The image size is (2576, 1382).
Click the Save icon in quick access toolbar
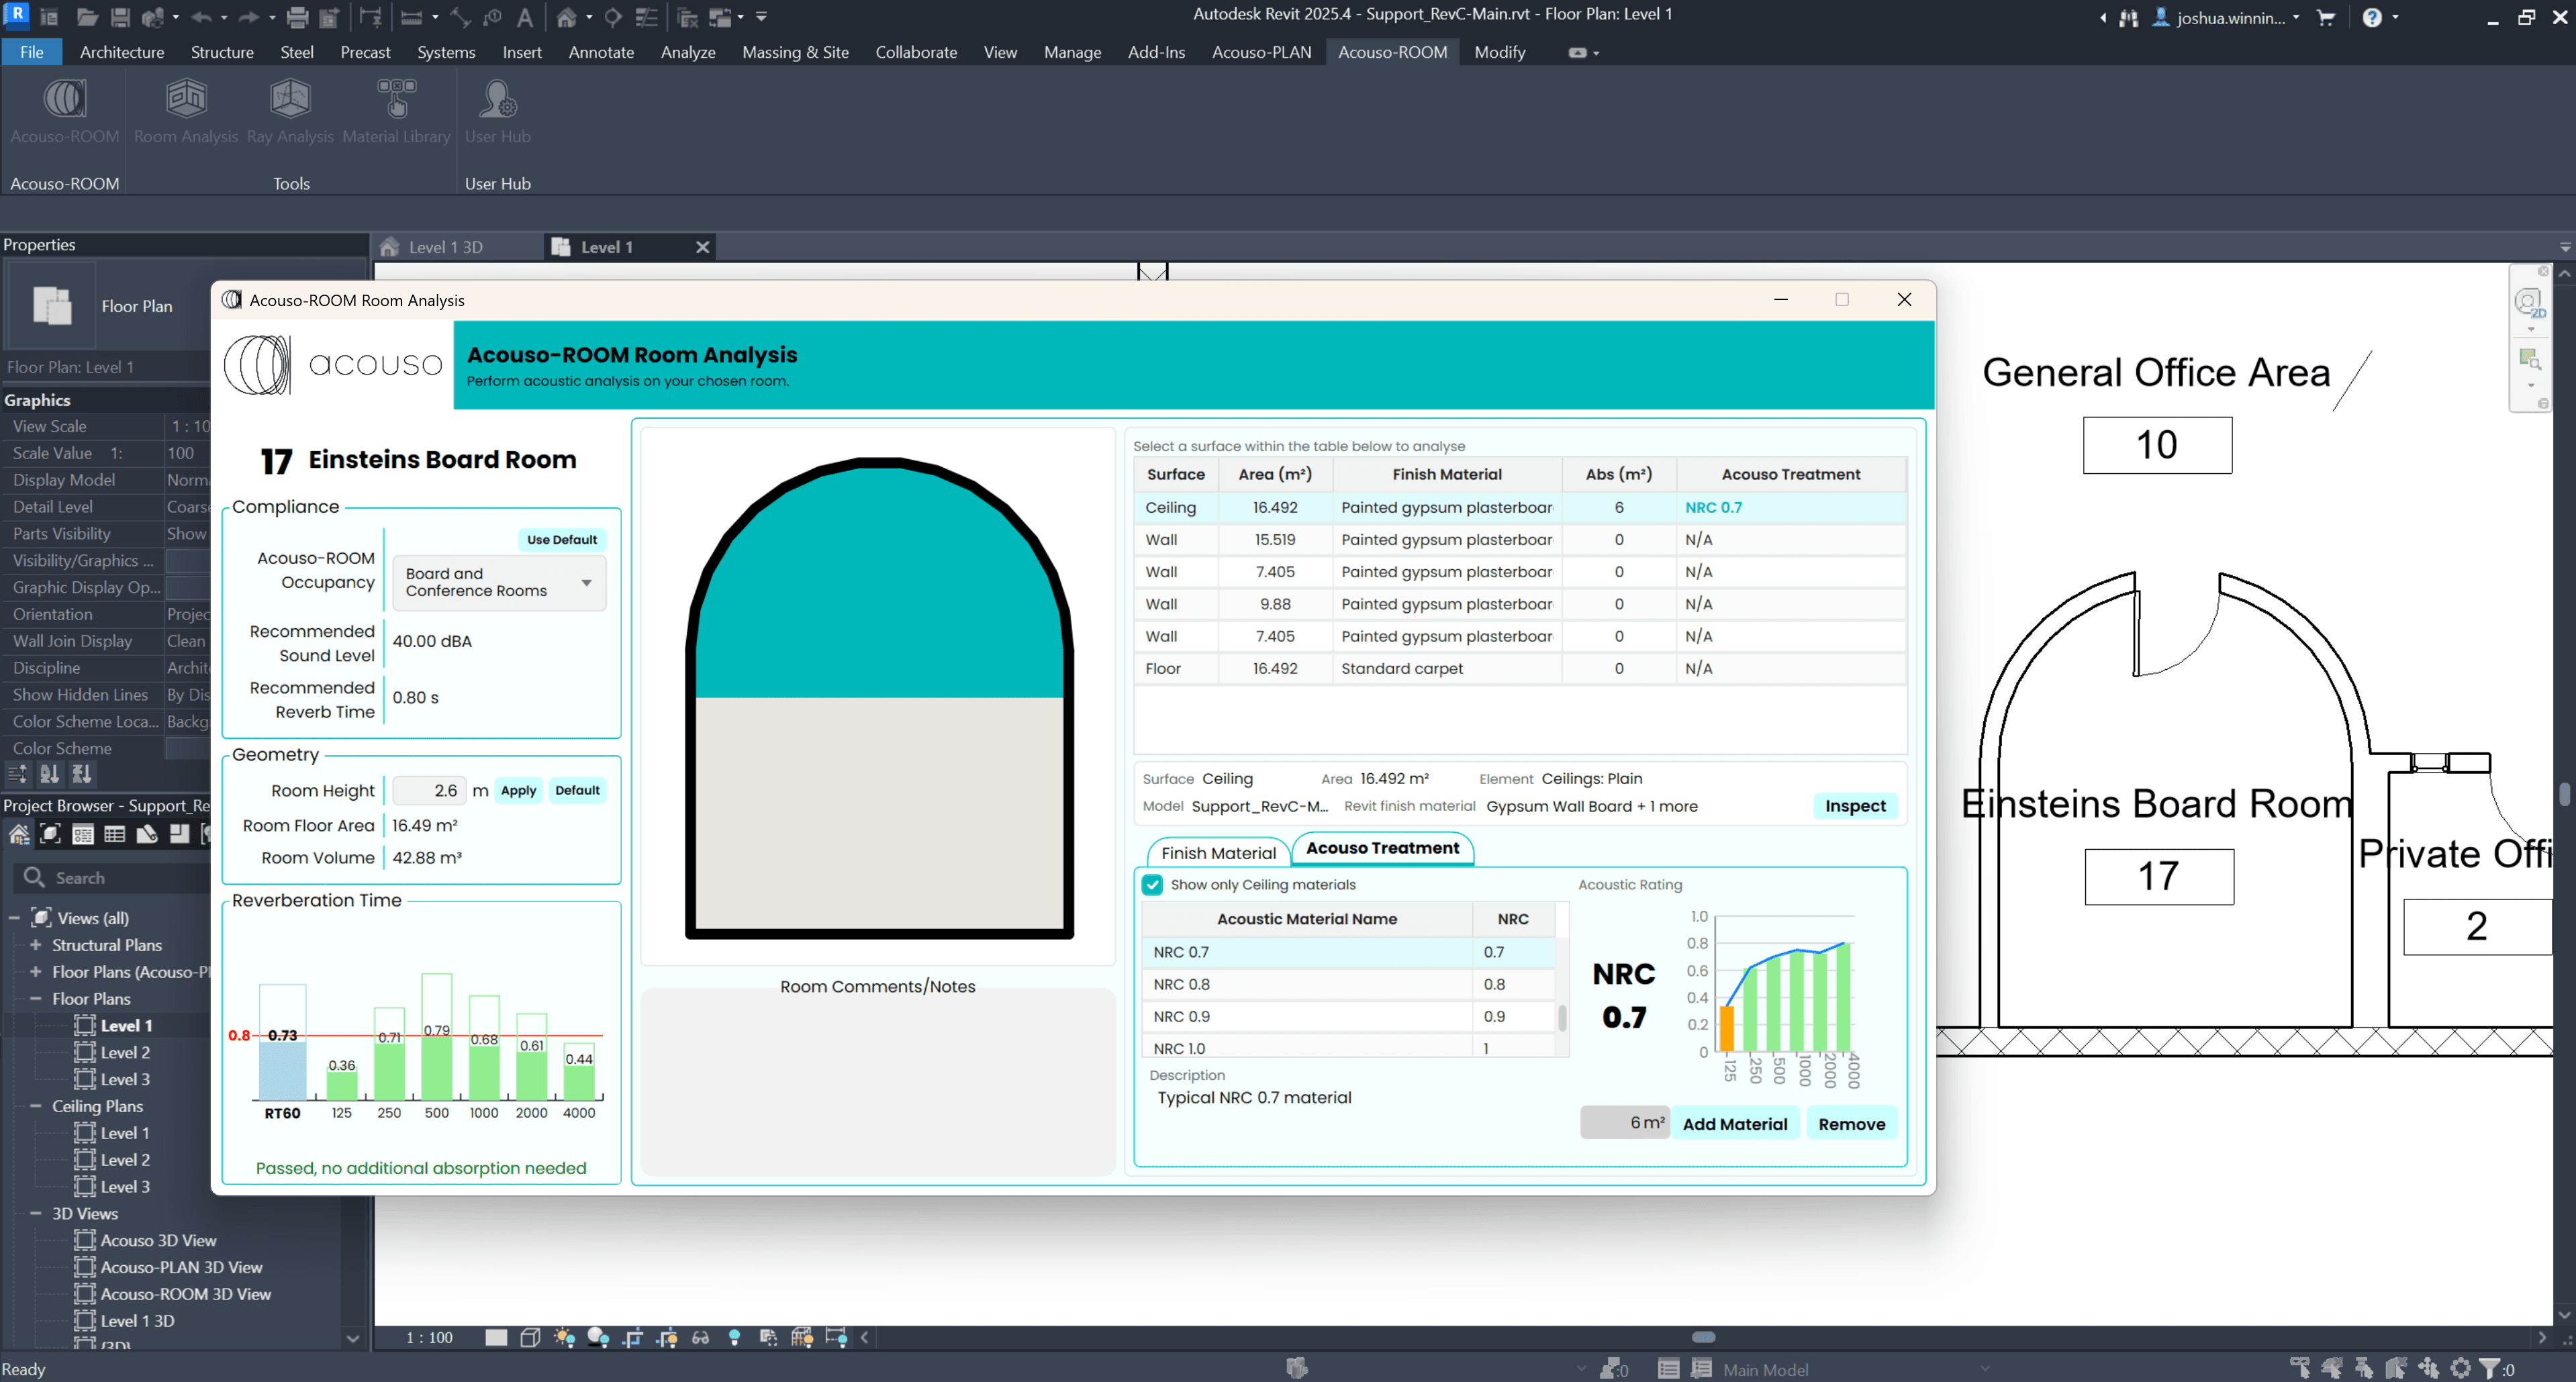[120, 17]
